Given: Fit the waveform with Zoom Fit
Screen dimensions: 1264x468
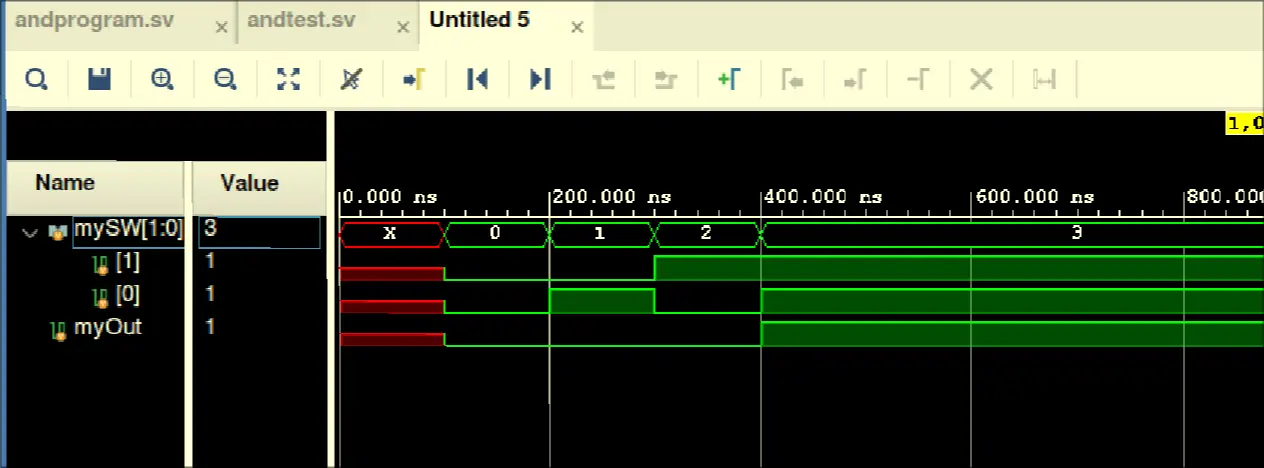Looking at the screenshot, I should tap(288, 80).
